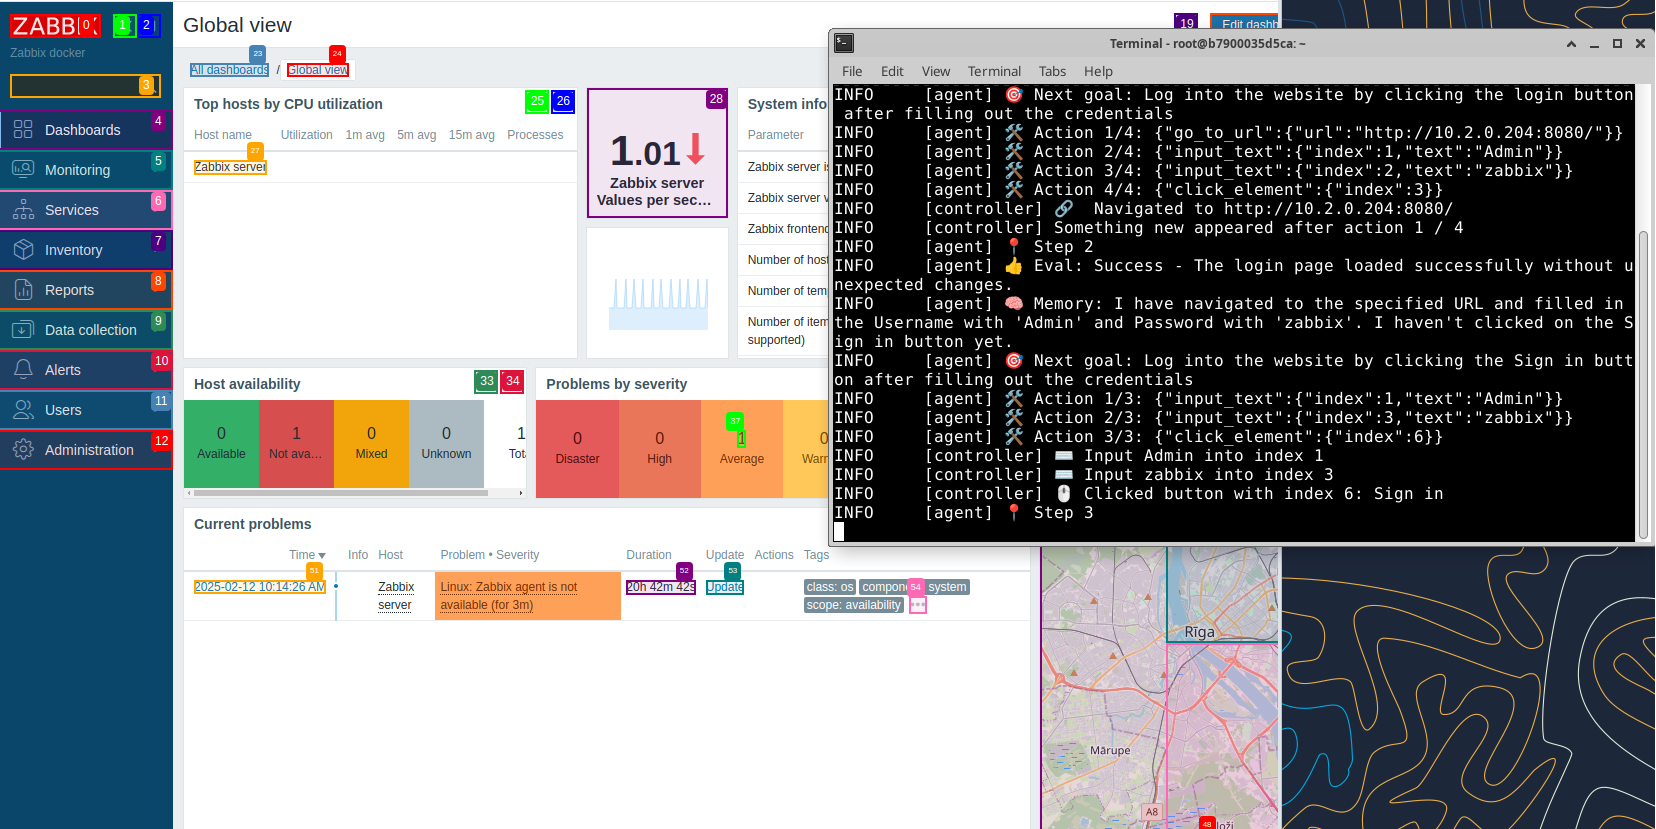Select the green Available host availability block
The image size is (1656, 829).
221,443
